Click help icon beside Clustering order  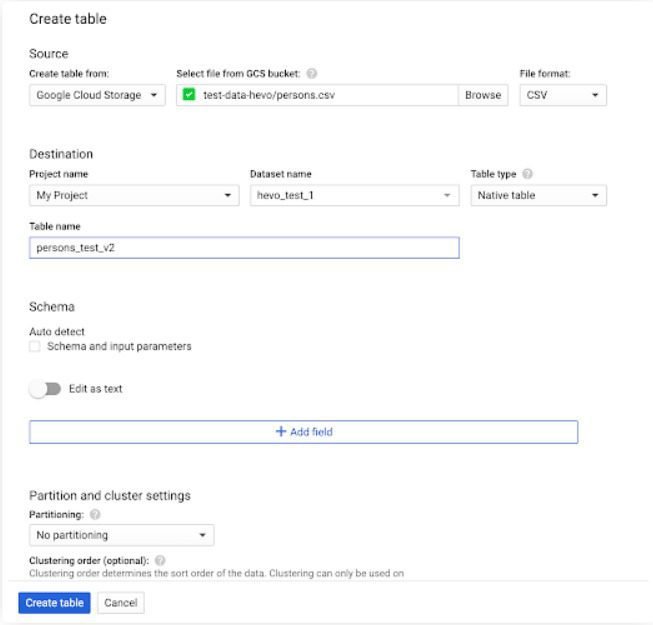tap(160, 561)
